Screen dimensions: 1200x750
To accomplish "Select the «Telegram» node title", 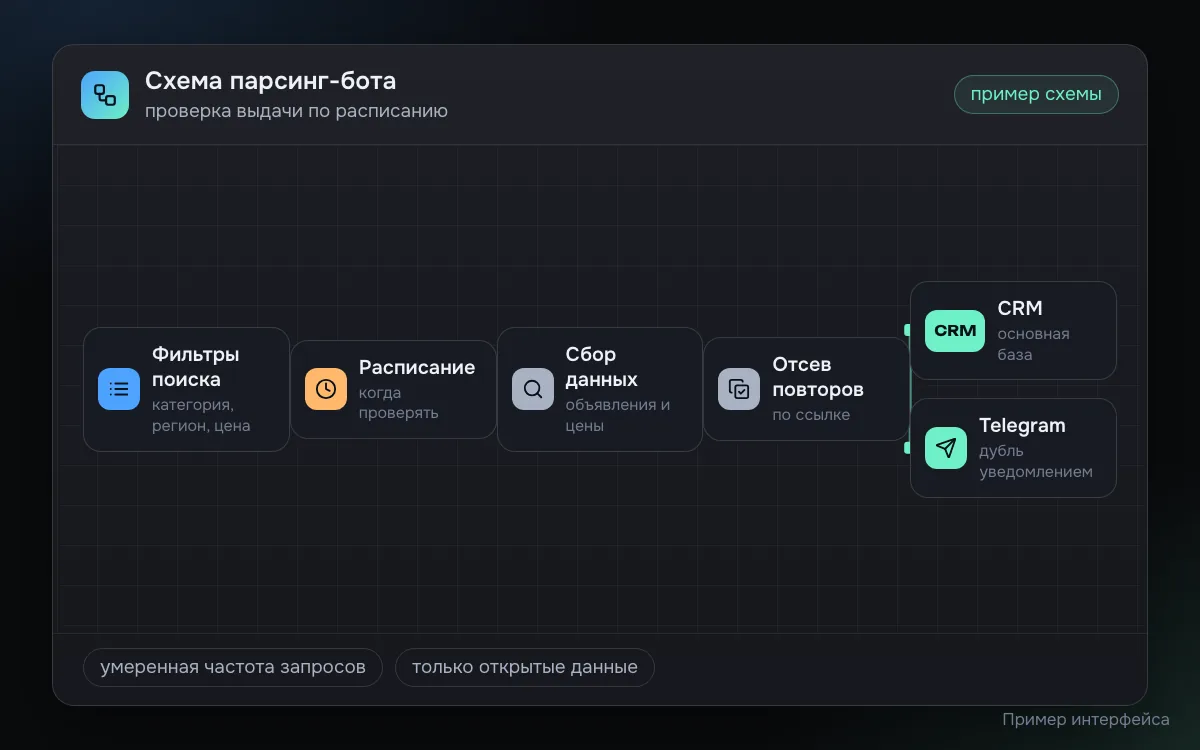I will (1022, 425).
